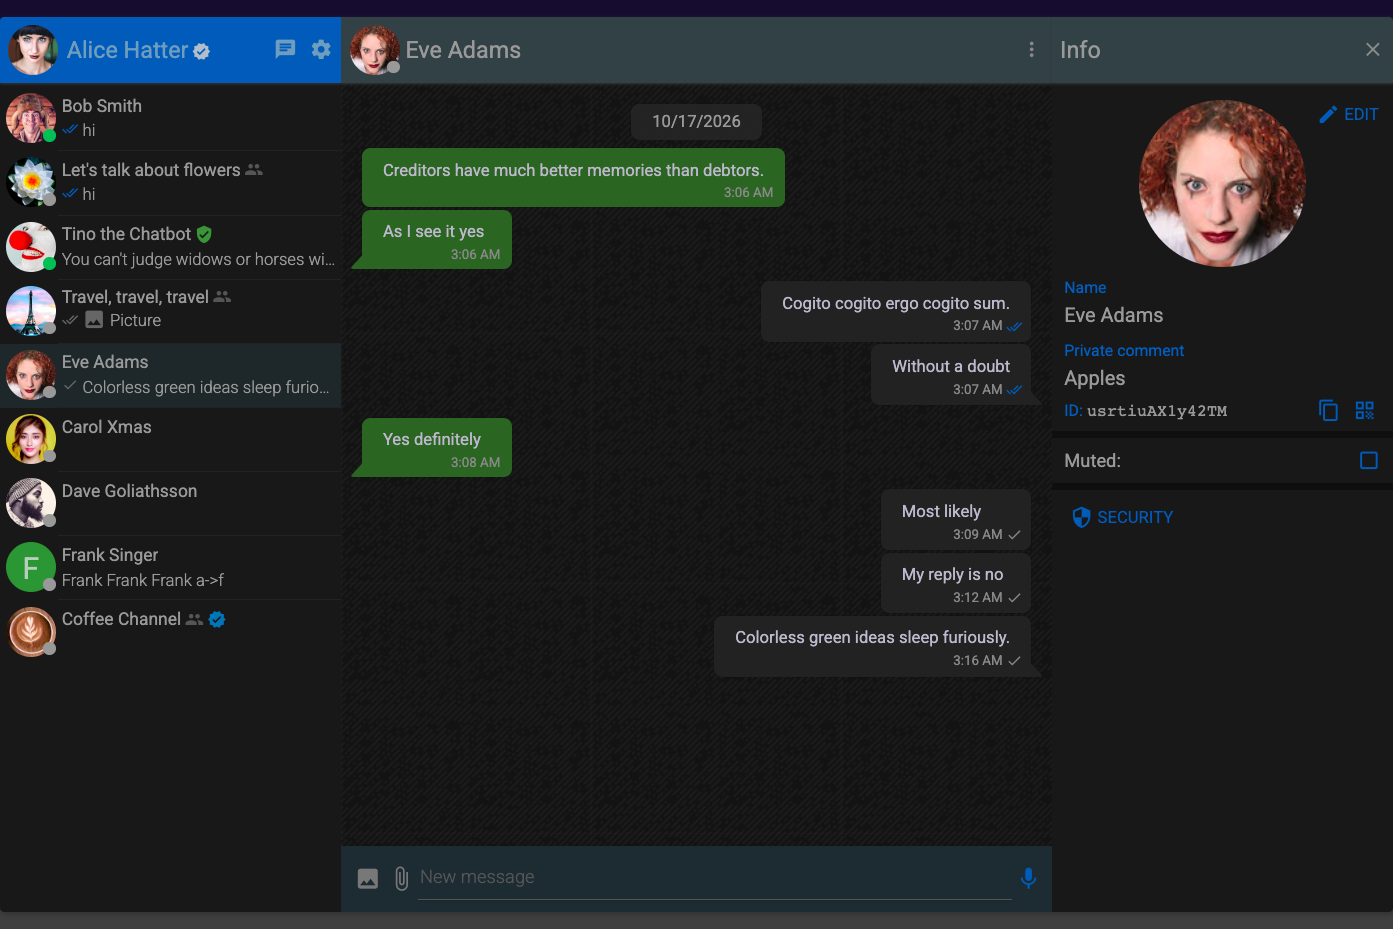Viewport: 1393px width, 929px height.
Task: Open the chat options three-dot menu
Action: pos(1032,50)
